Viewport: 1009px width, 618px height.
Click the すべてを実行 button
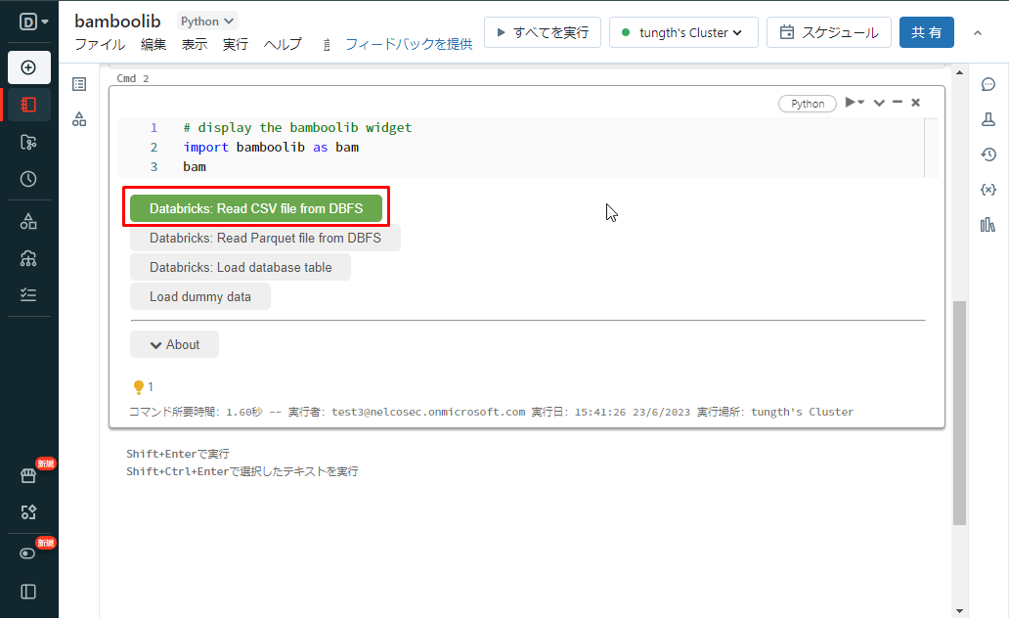tap(542, 32)
